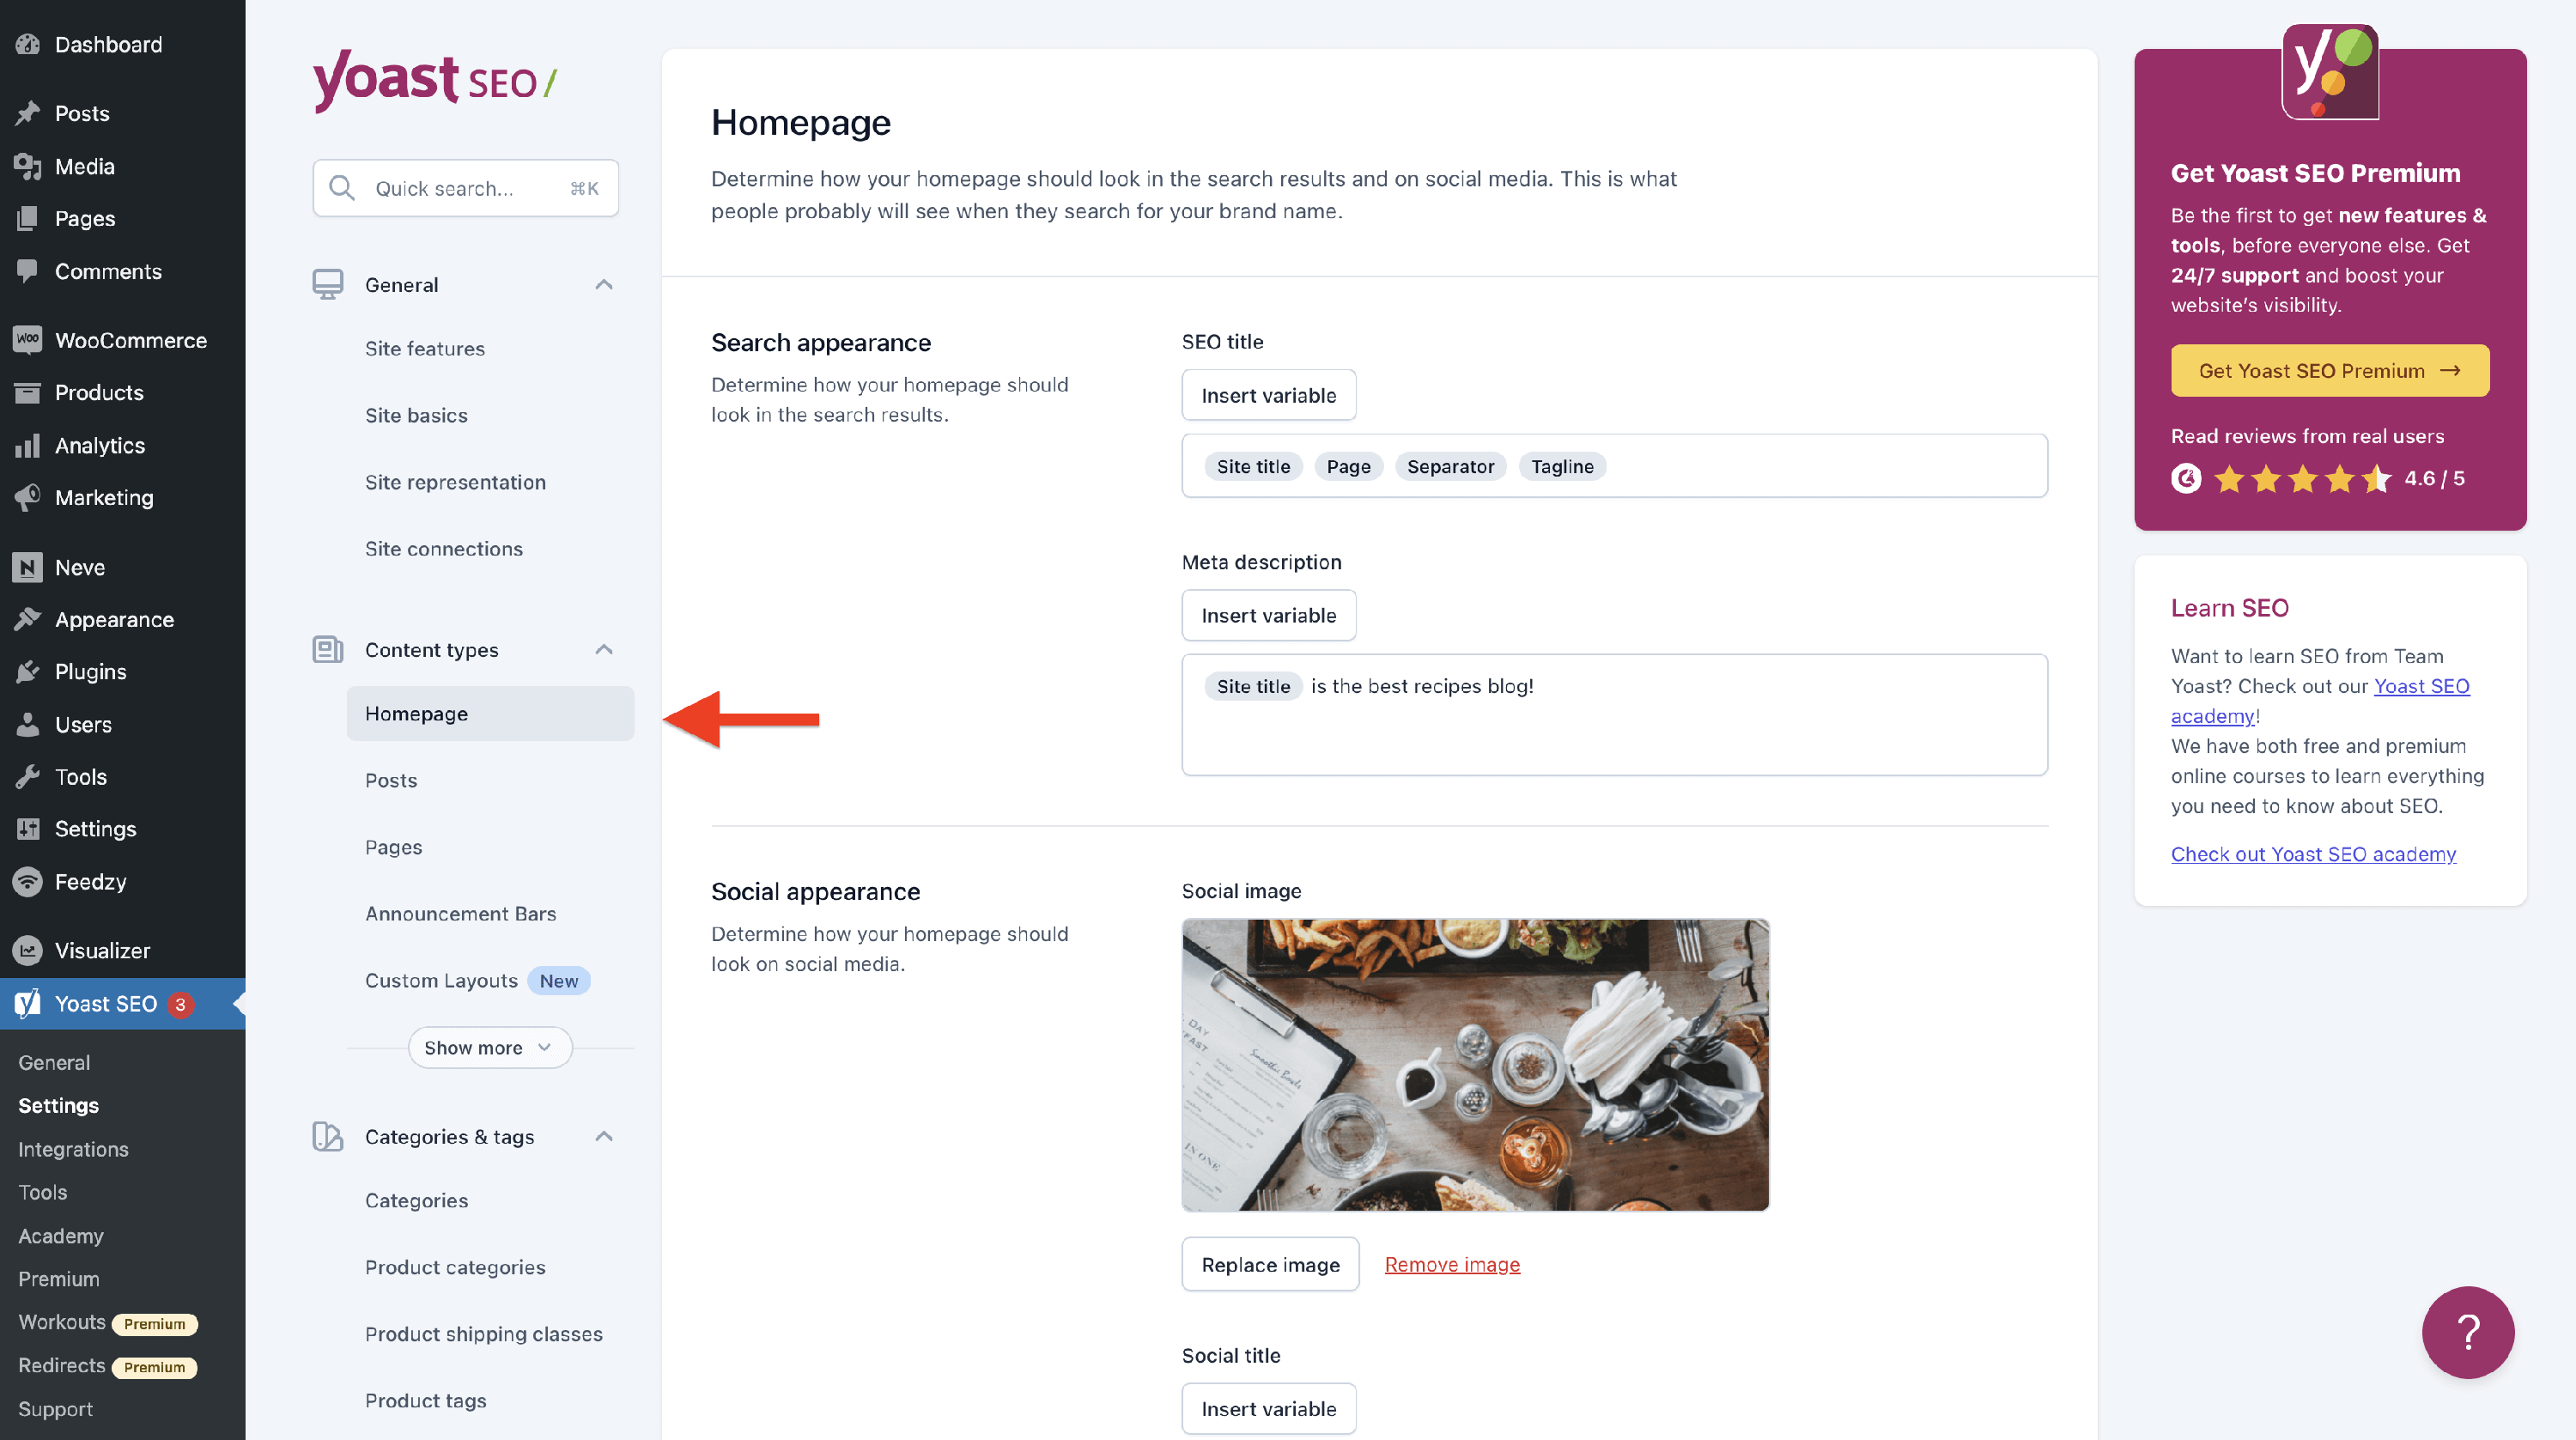Image resolution: width=2576 pixels, height=1440 pixels.
Task: Click Remove image link
Action: pos(1452,1264)
